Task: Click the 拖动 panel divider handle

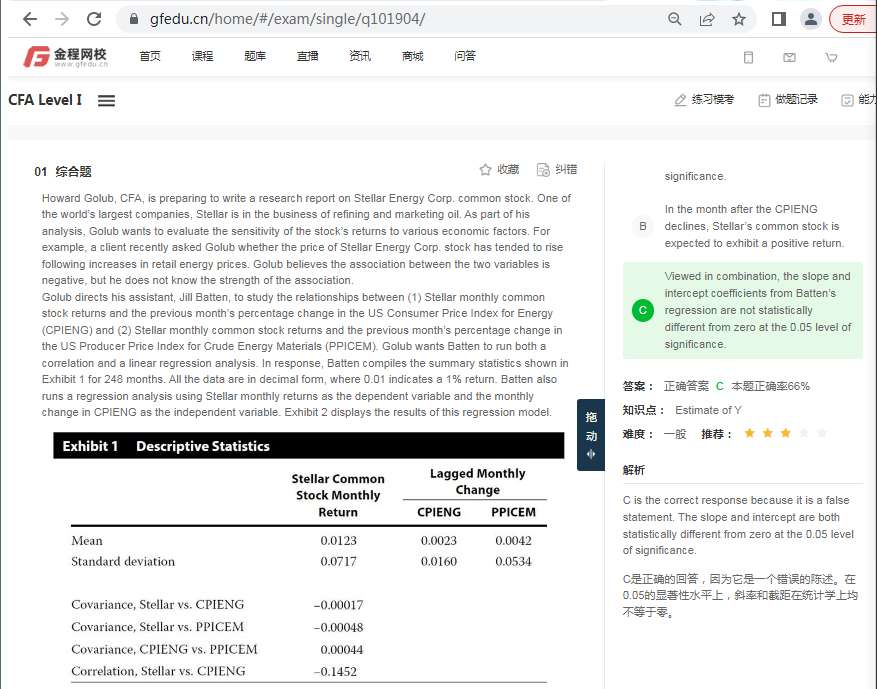Action: pos(591,435)
